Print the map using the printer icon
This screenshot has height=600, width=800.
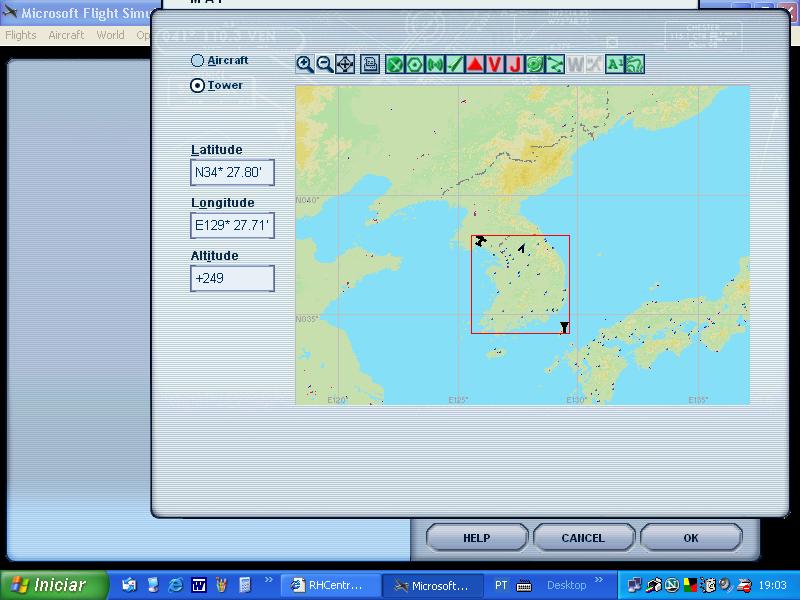pos(370,64)
